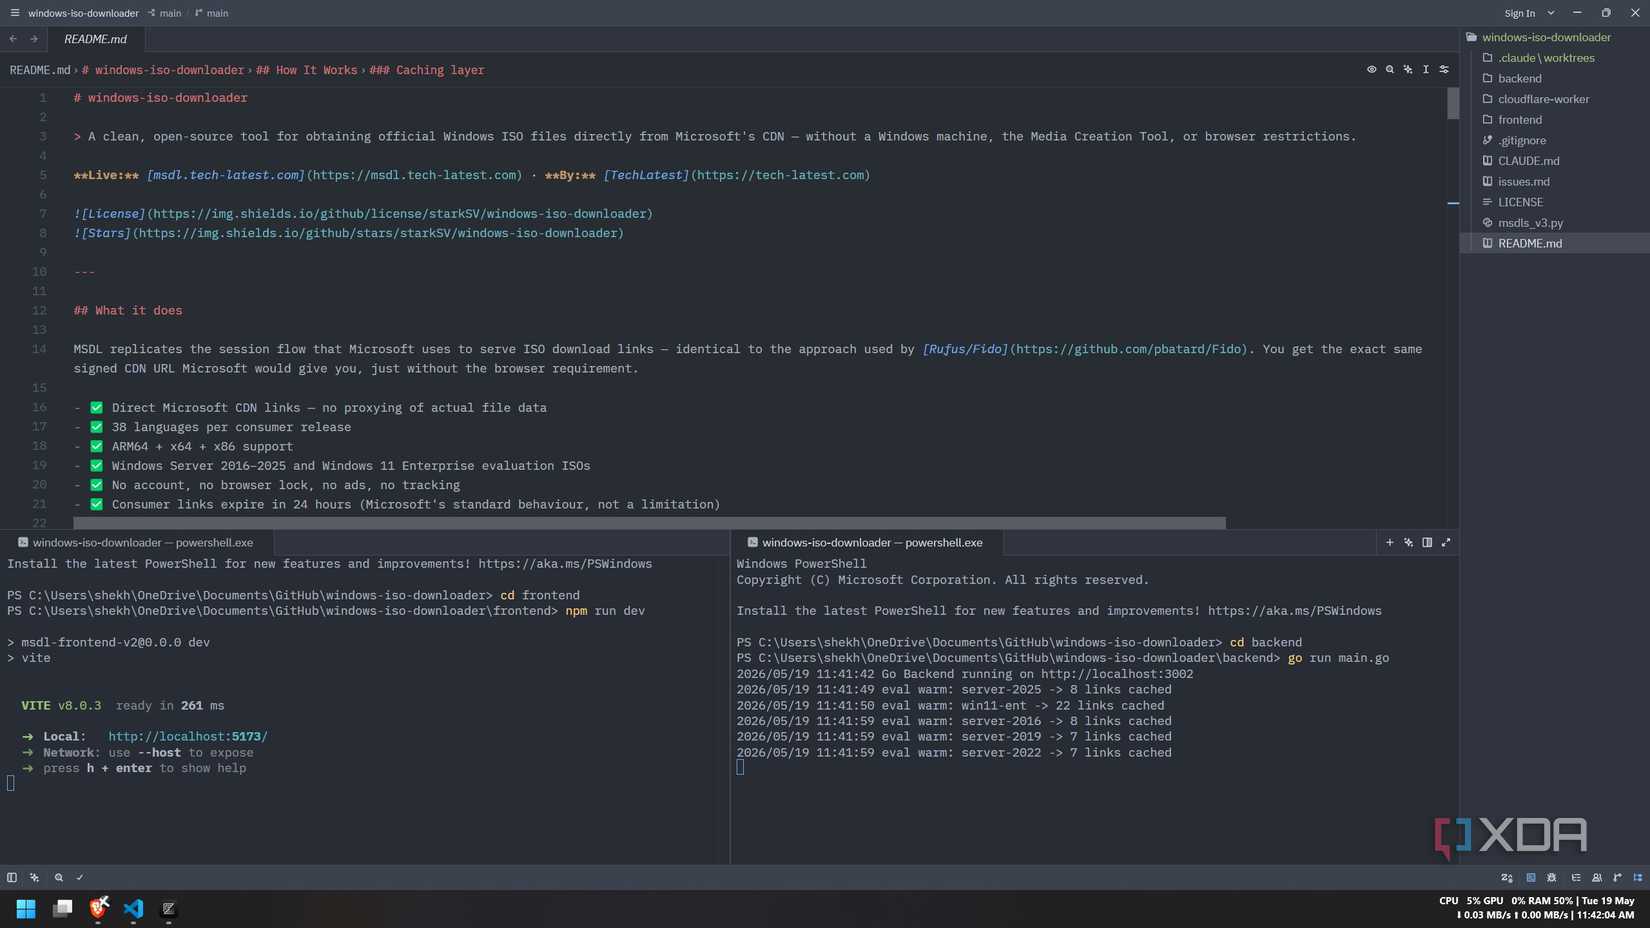Toggle the git branch panel icon in status bar
The image size is (1650, 928).
(1618, 877)
